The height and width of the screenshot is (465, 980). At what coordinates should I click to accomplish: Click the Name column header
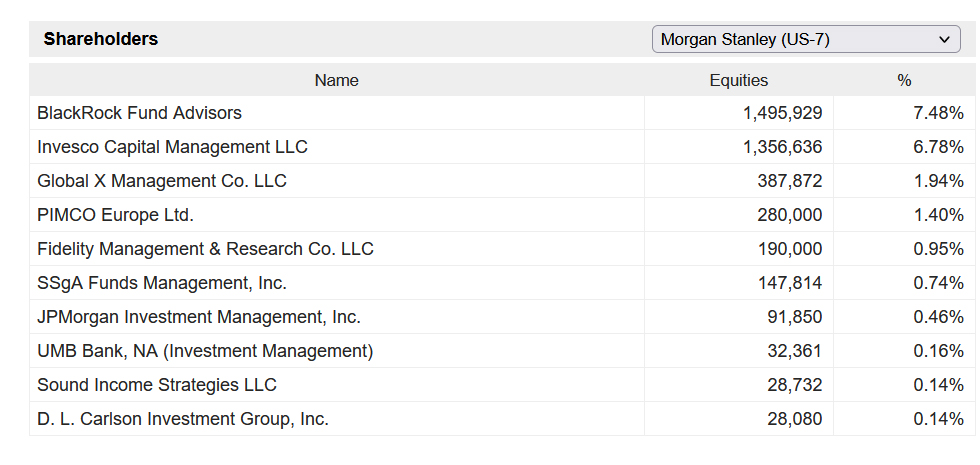click(x=336, y=80)
